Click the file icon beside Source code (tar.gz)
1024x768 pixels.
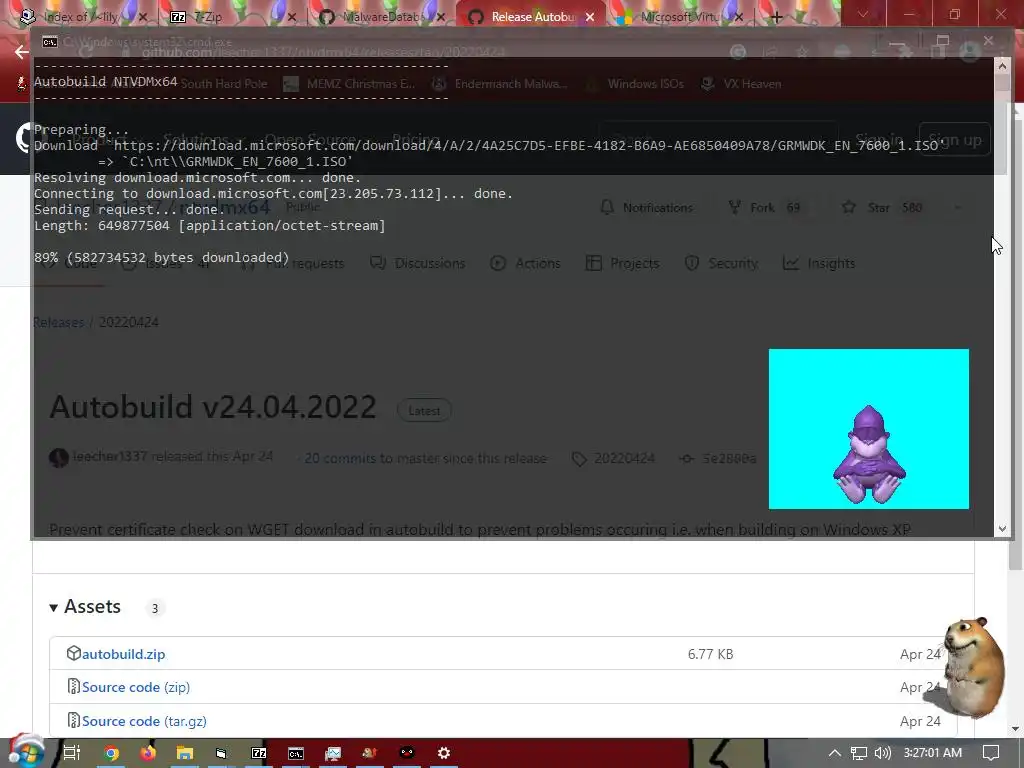pos(73,720)
